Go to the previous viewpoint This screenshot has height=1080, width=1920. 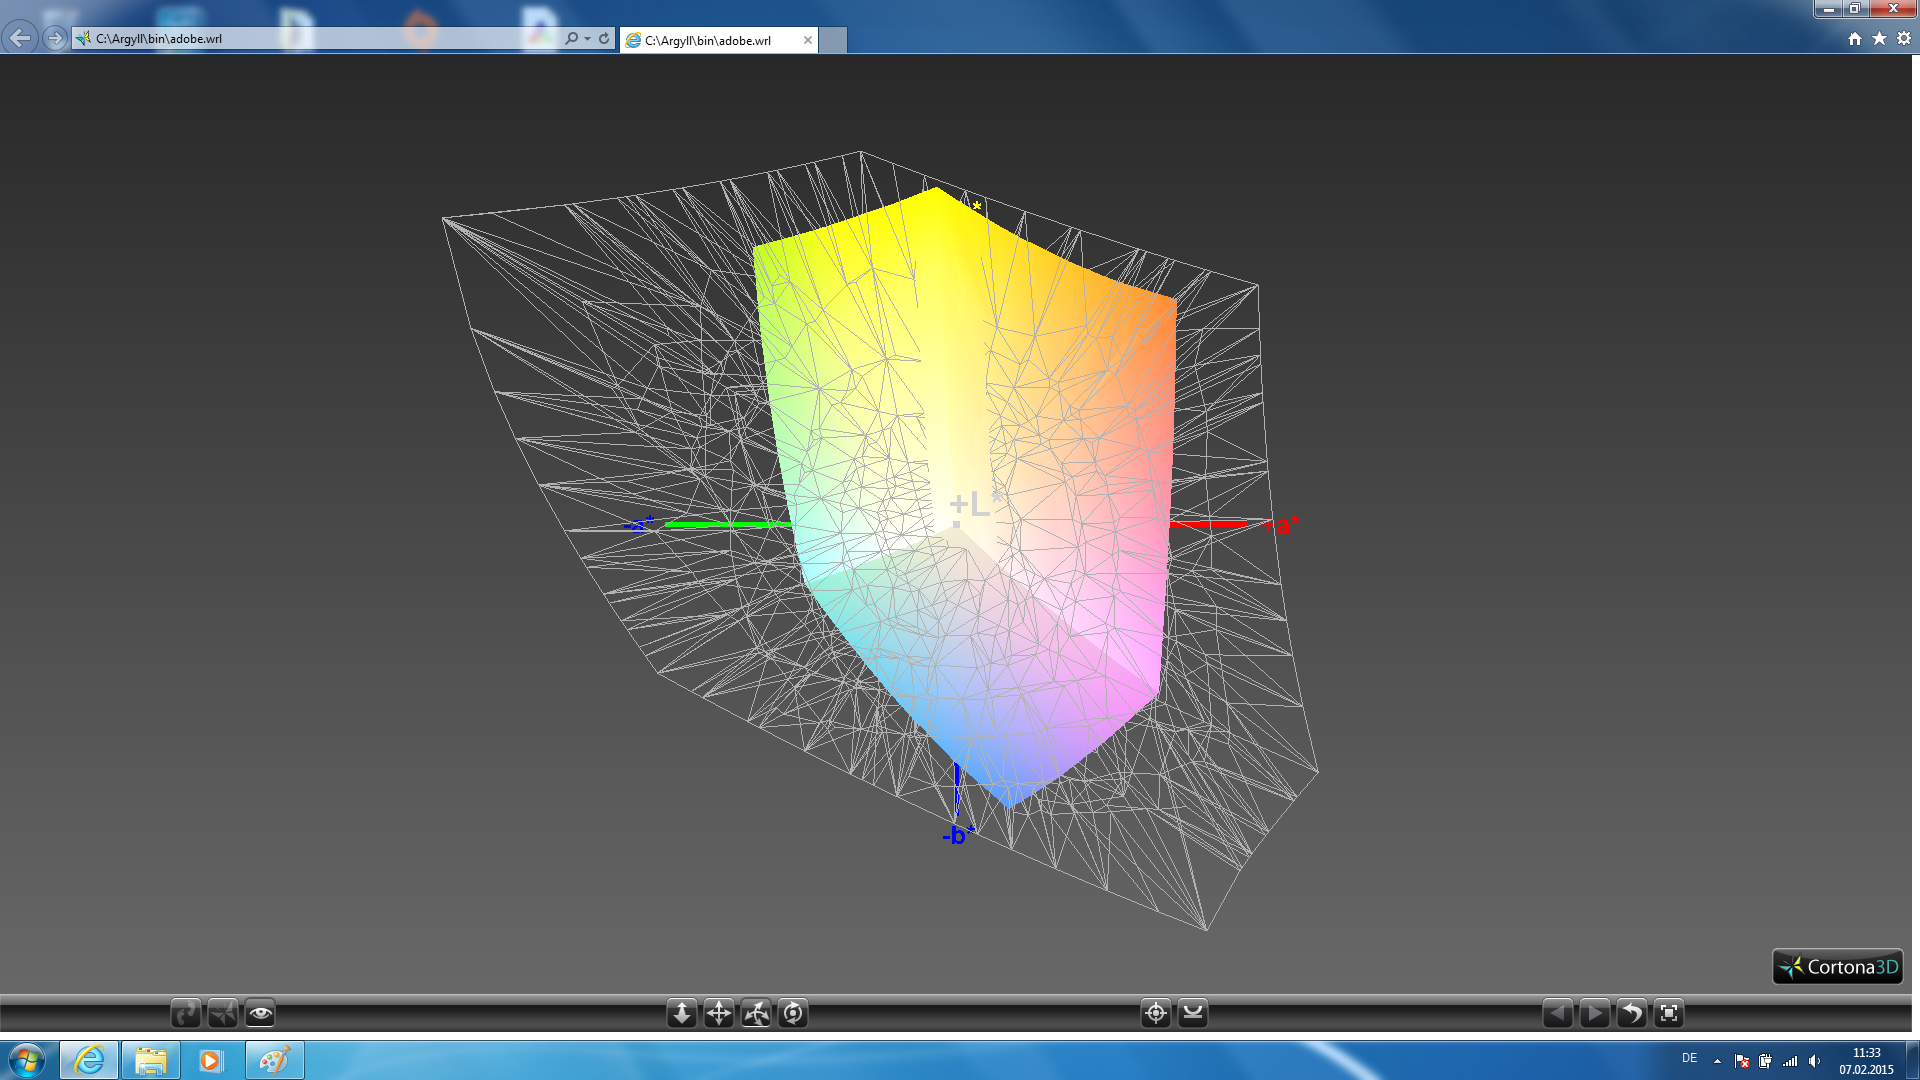click(1557, 1013)
